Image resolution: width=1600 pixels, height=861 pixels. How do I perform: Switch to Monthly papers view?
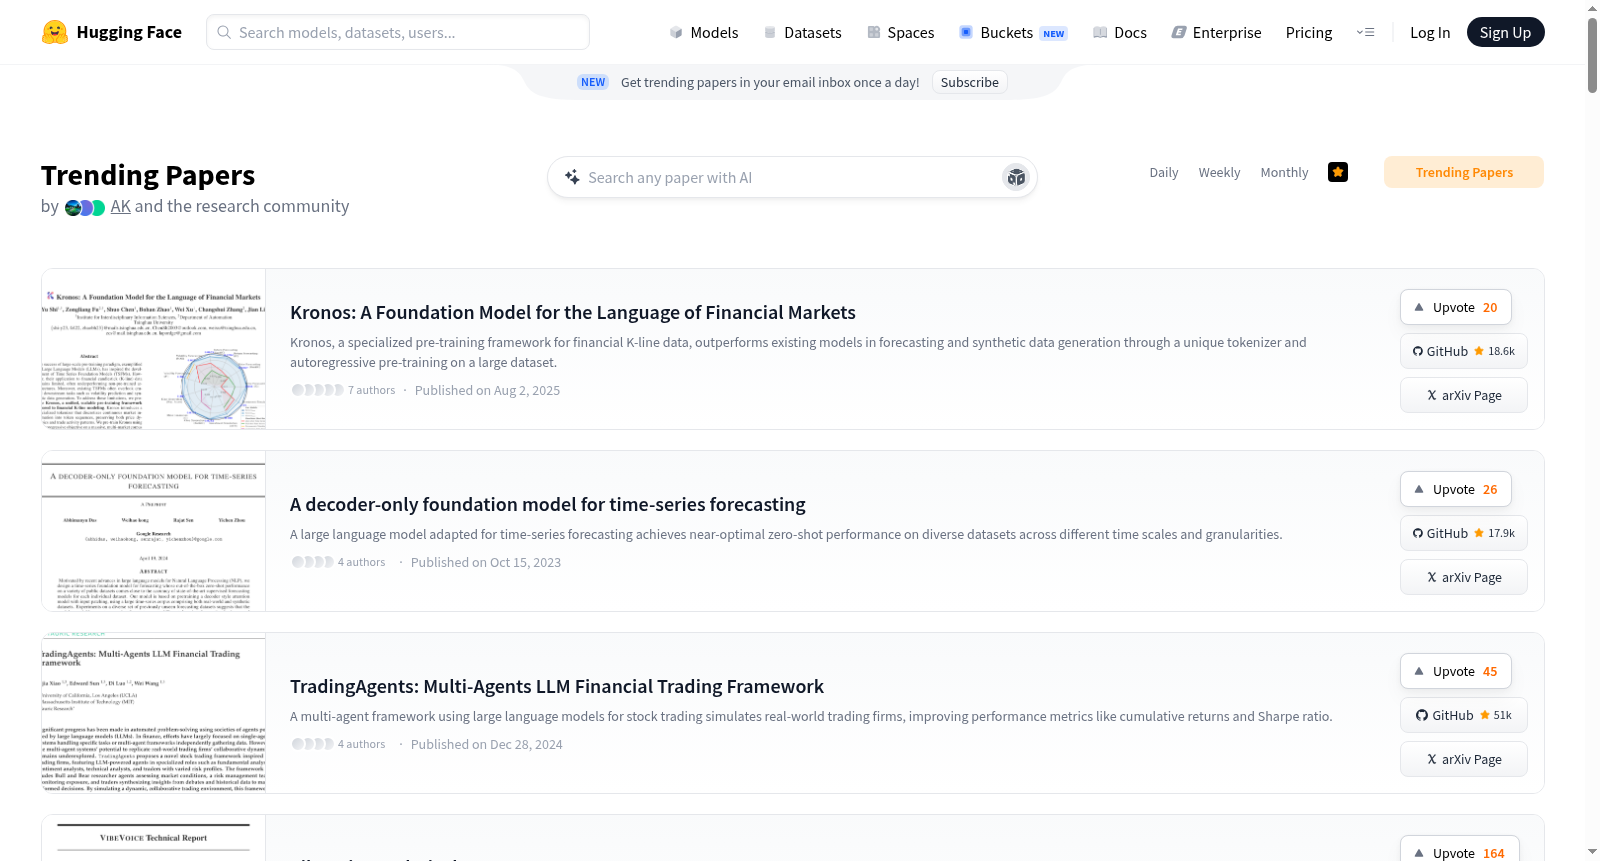point(1284,172)
